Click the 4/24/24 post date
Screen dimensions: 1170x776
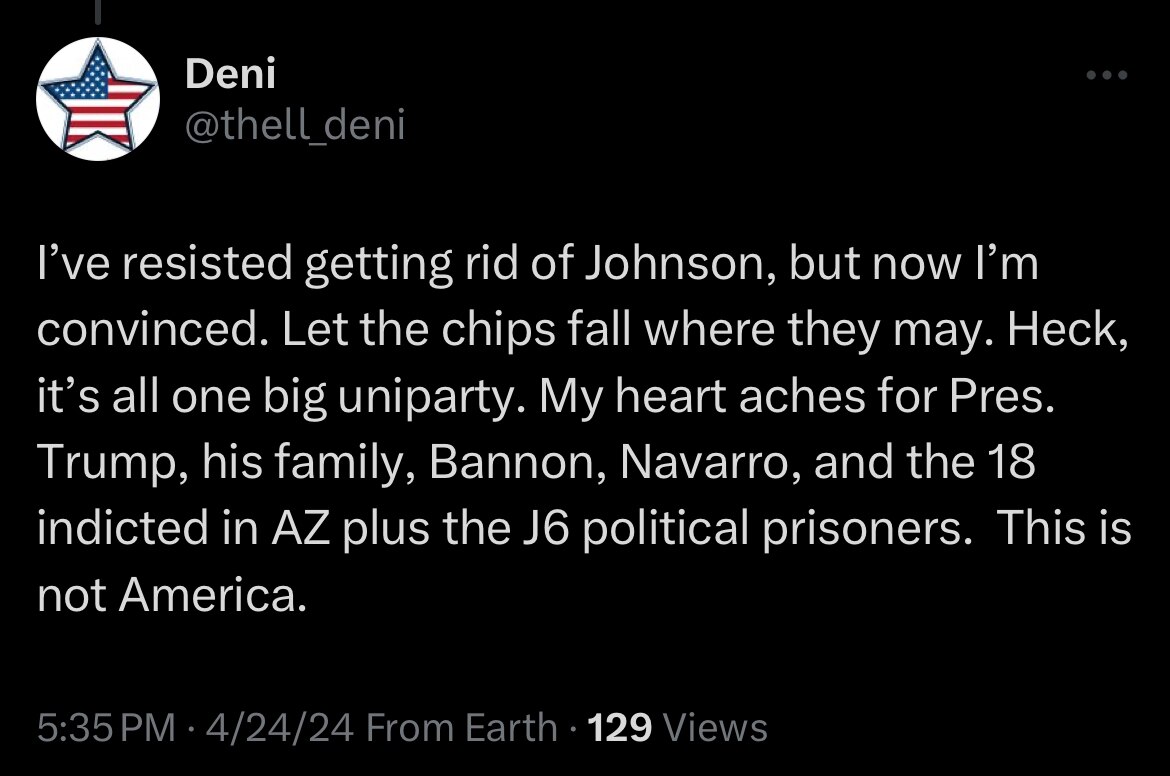[x=280, y=727]
